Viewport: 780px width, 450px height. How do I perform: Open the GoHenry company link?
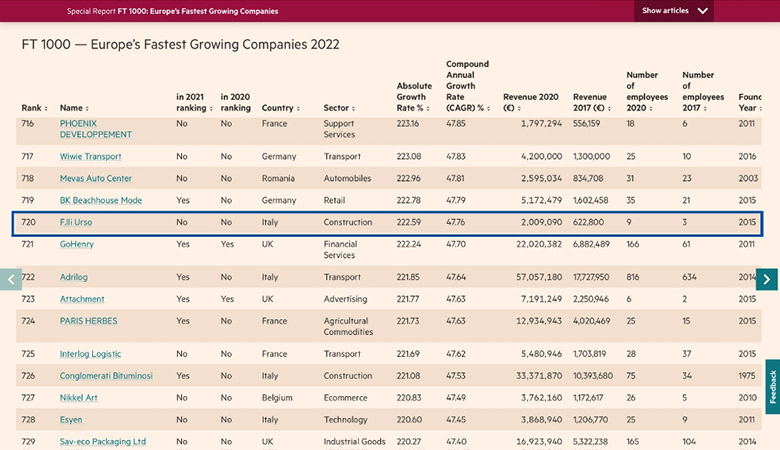point(77,244)
